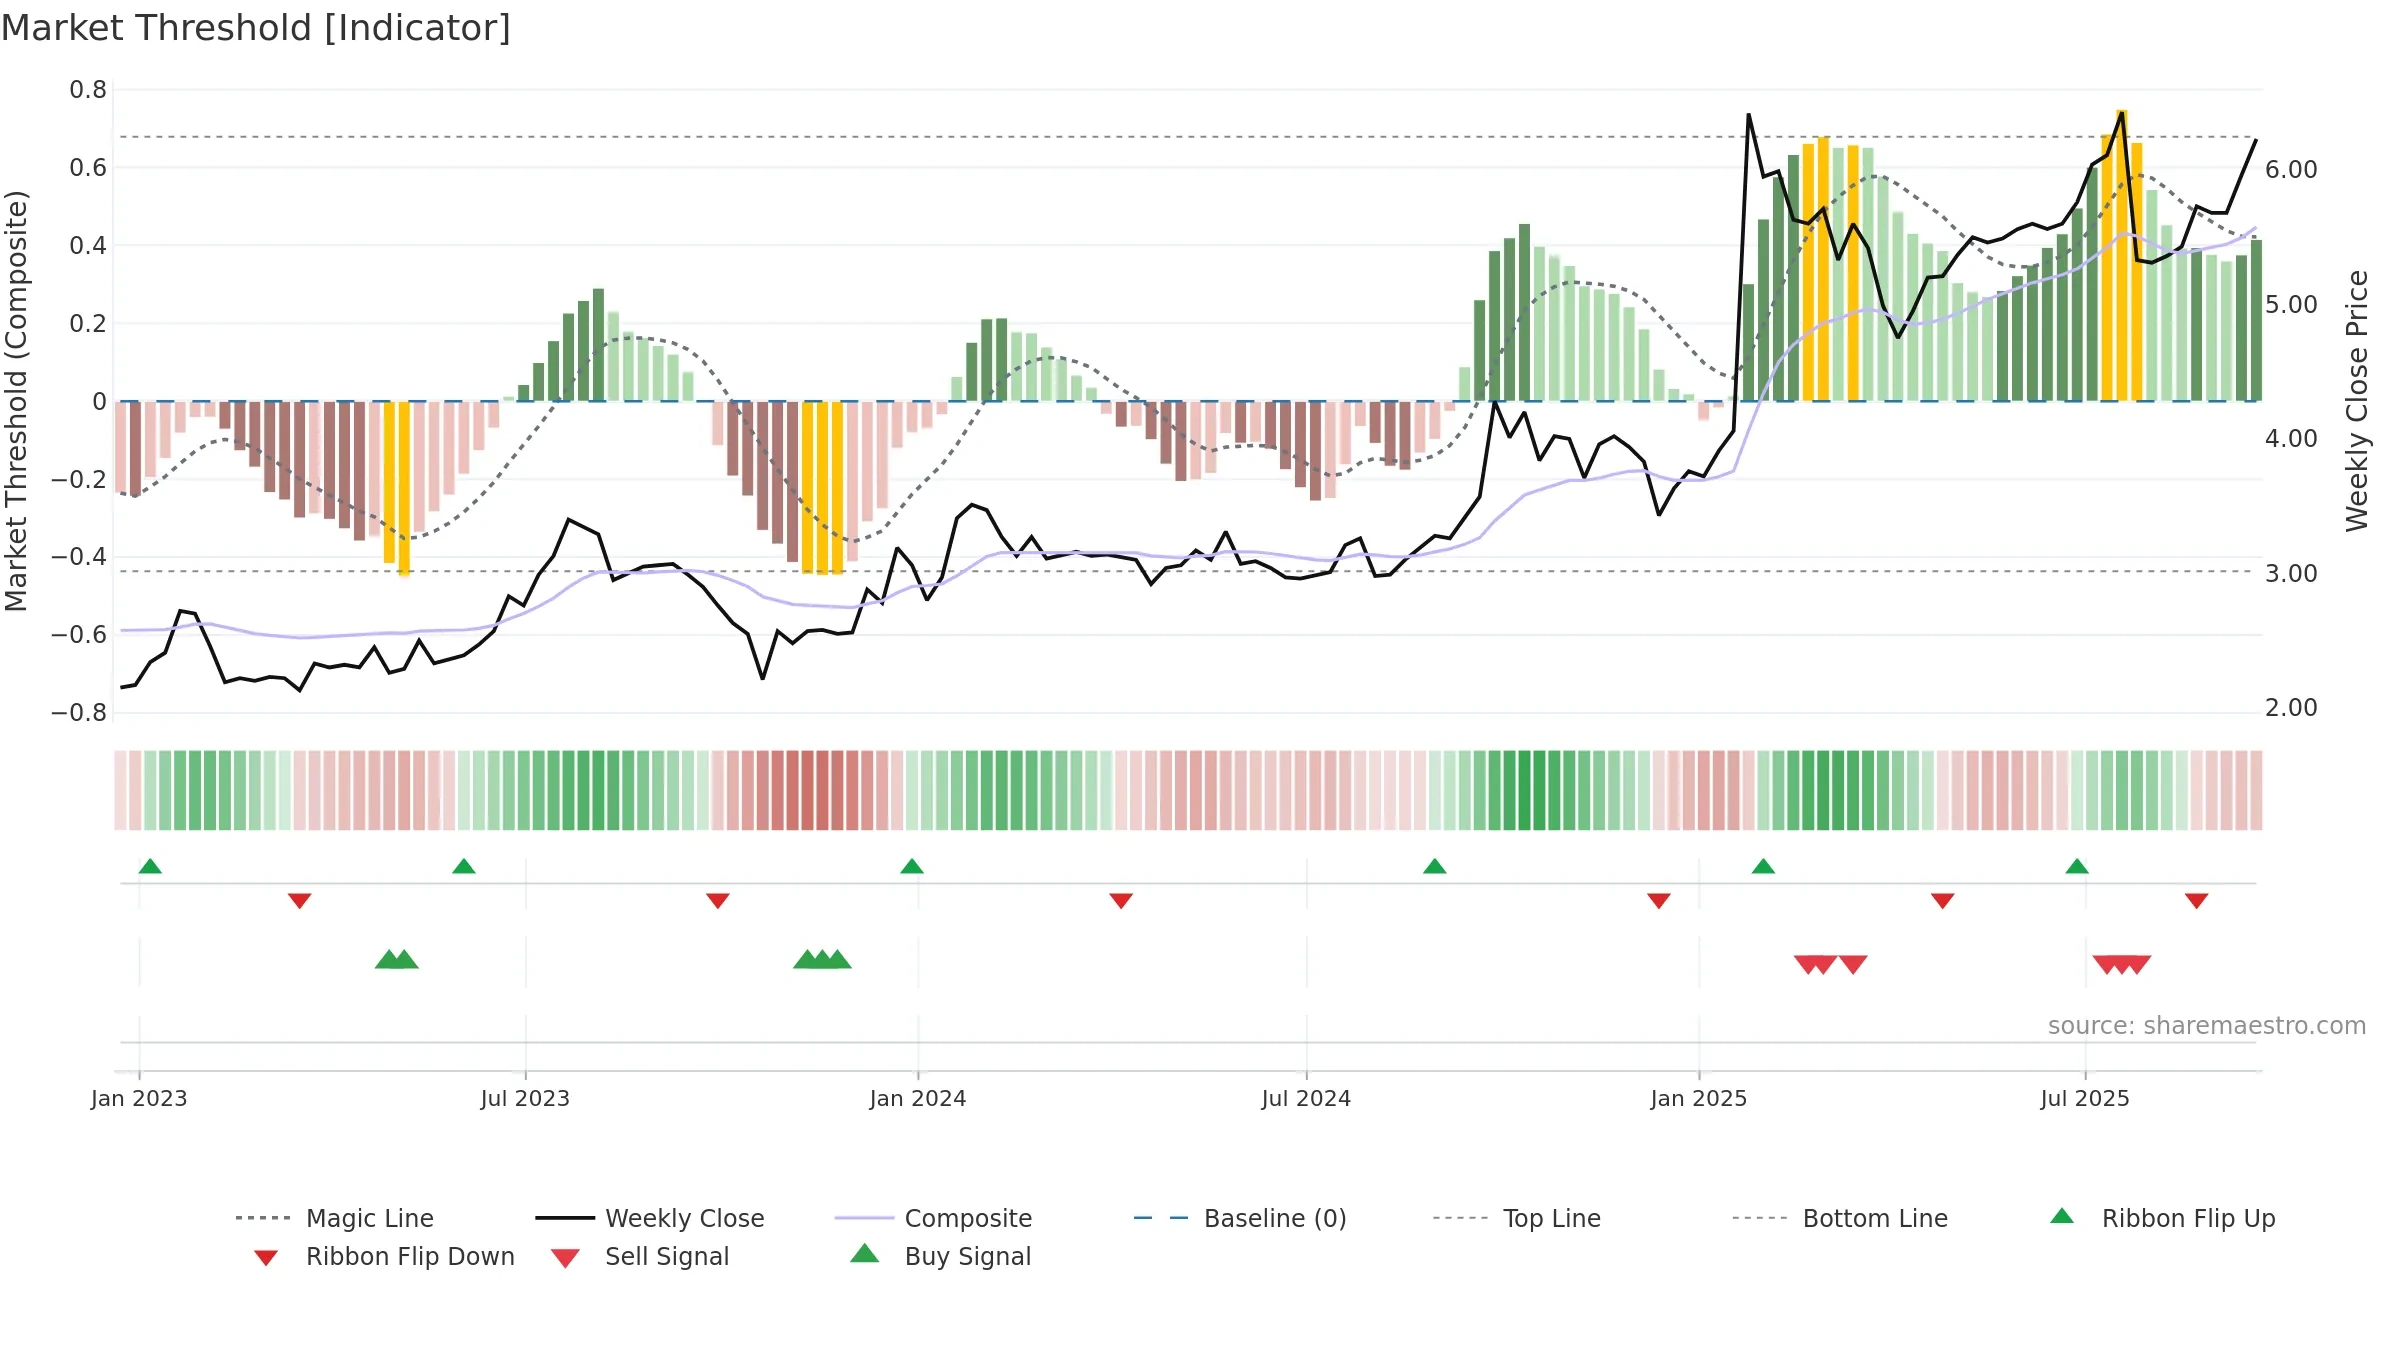Viewport: 2400px width, 1350px height.
Task: Toggle the Ribbon Flip Up legend entry
Action: click(x=2162, y=1218)
